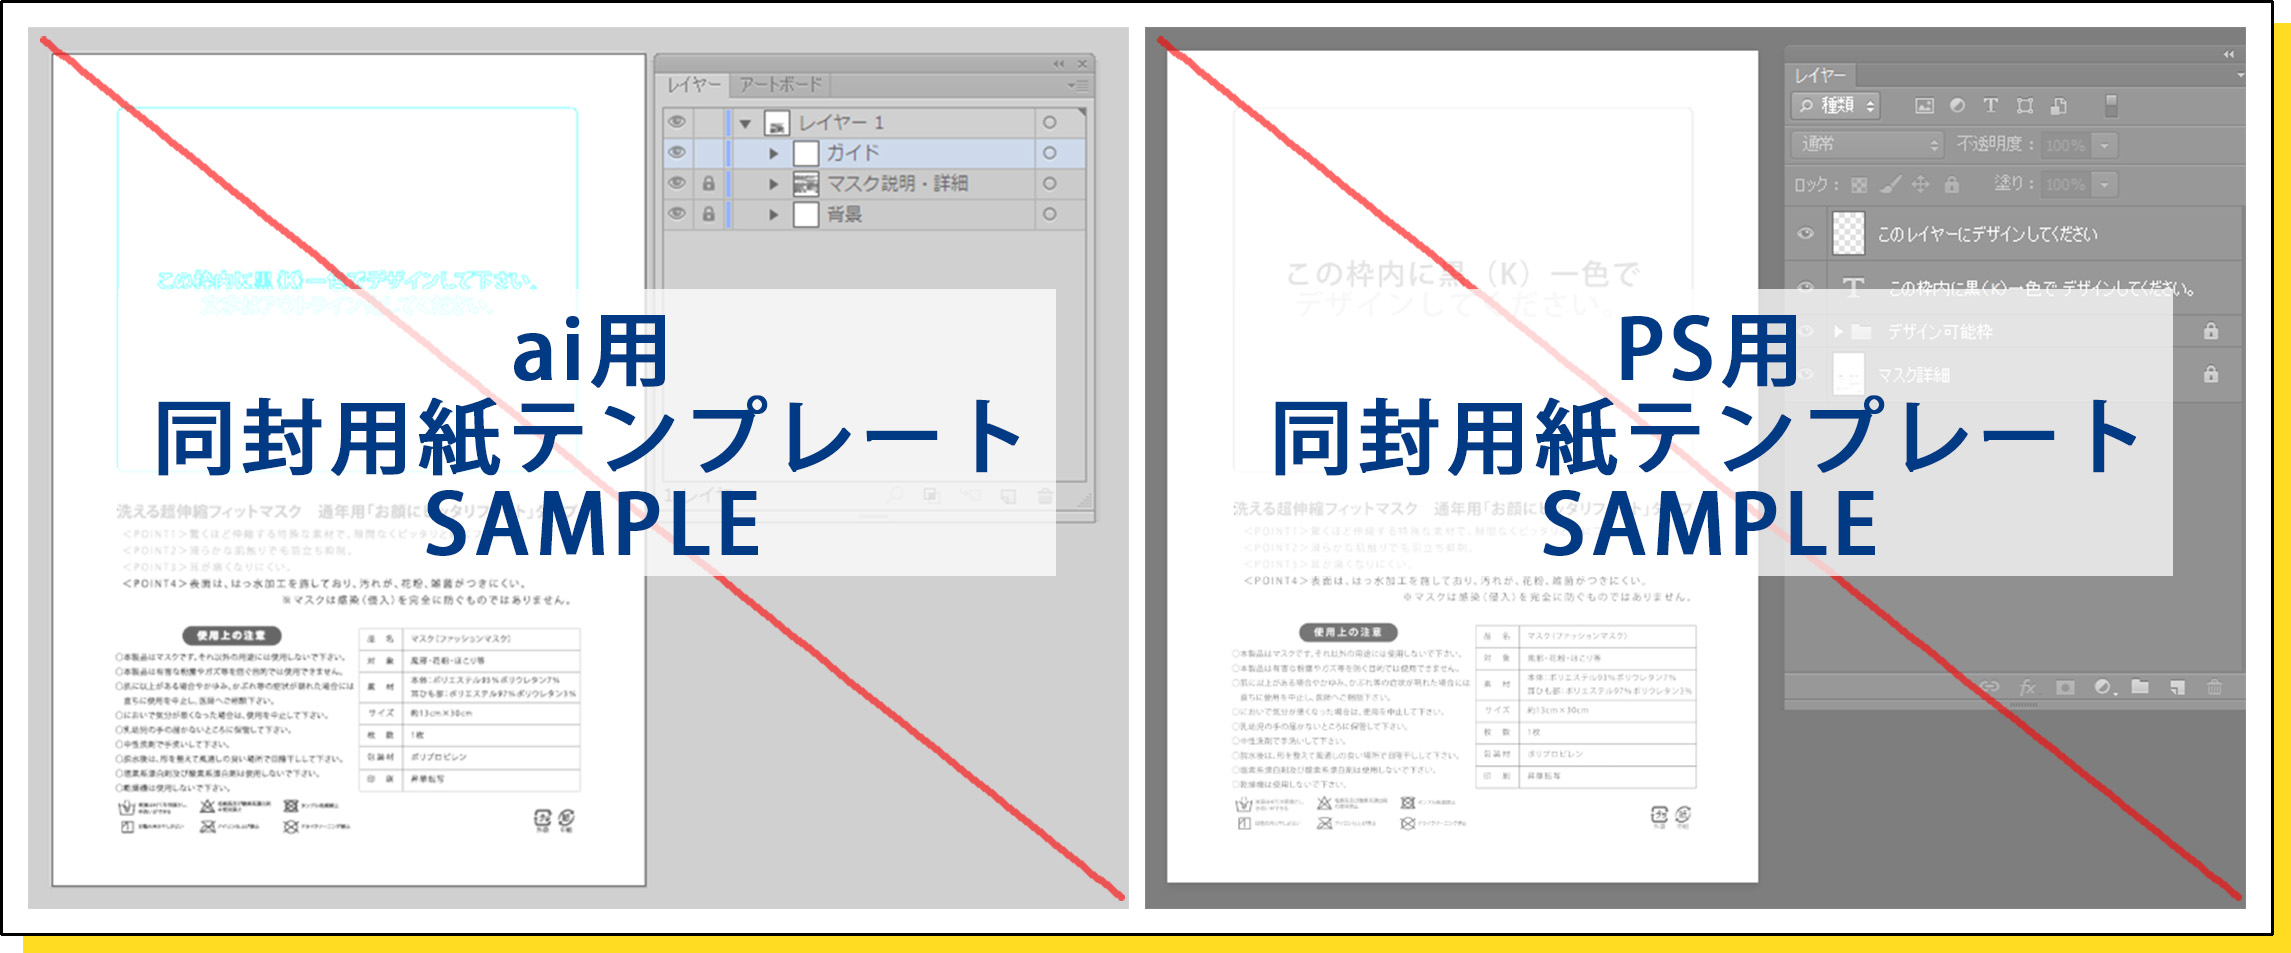Lock position with the move lock icon

point(1920,184)
